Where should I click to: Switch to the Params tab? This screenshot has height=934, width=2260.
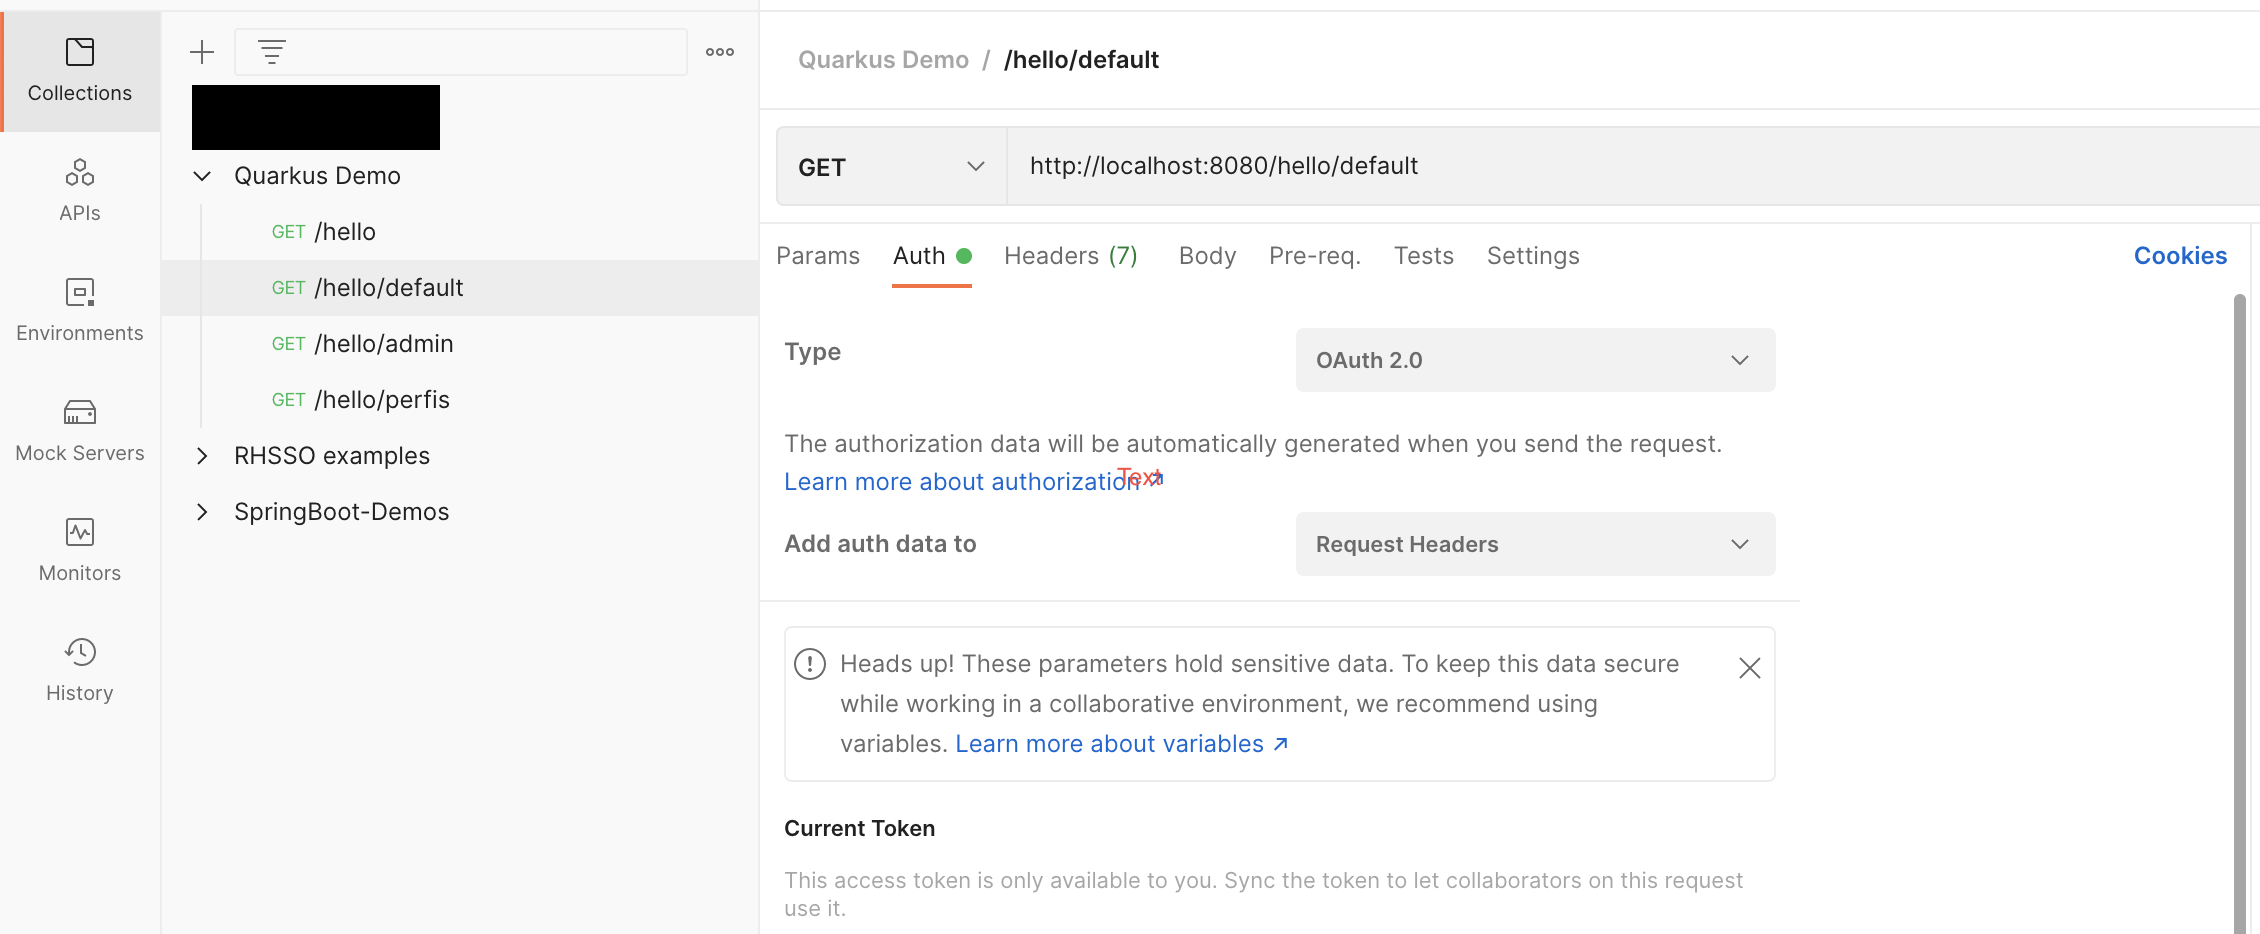pos(818,256)
